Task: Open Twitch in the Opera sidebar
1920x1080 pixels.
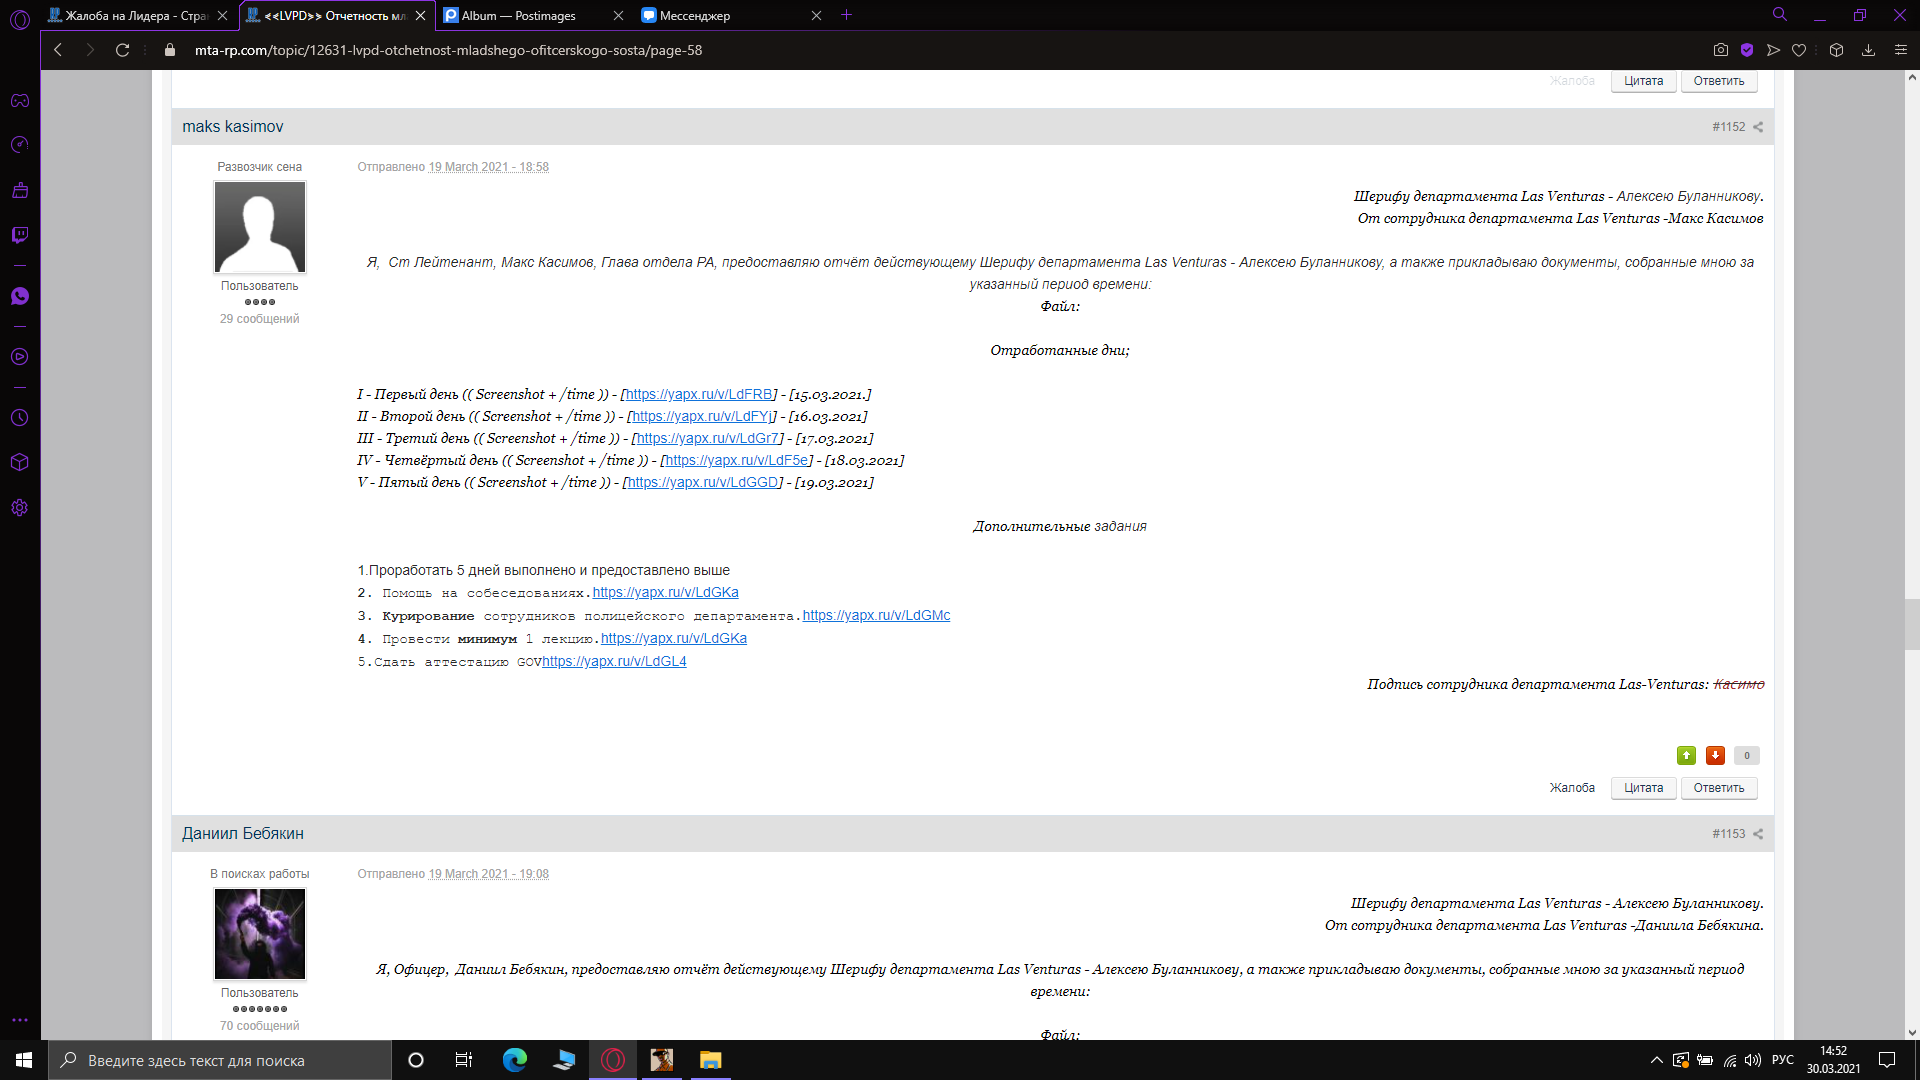Action: pyautogui.click(x=20, y=235)
